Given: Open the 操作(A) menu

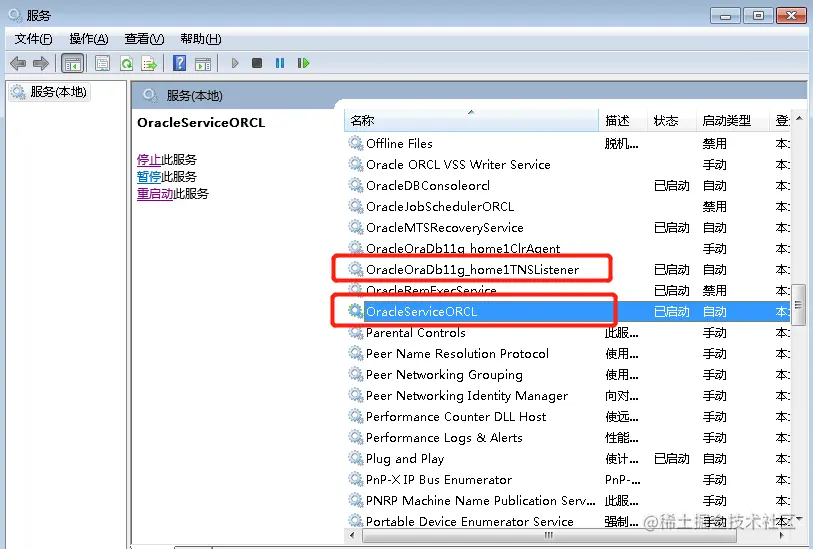Looking at the screenshot, I should coord(89,39).
